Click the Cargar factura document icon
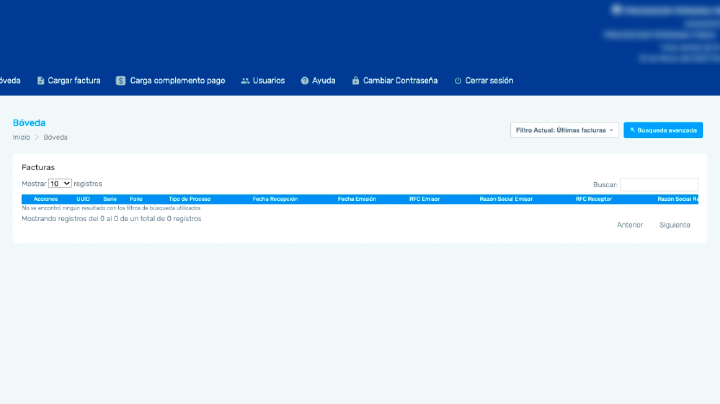Viewport: 720px width, 404px height. pyautogui.click(x=40, y=81)
